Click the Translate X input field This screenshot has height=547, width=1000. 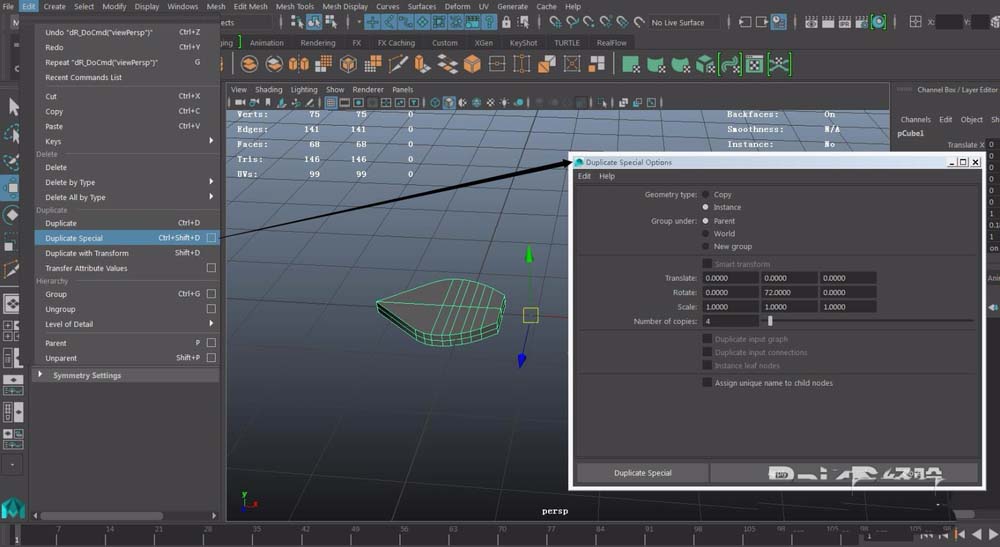[730, 278]
